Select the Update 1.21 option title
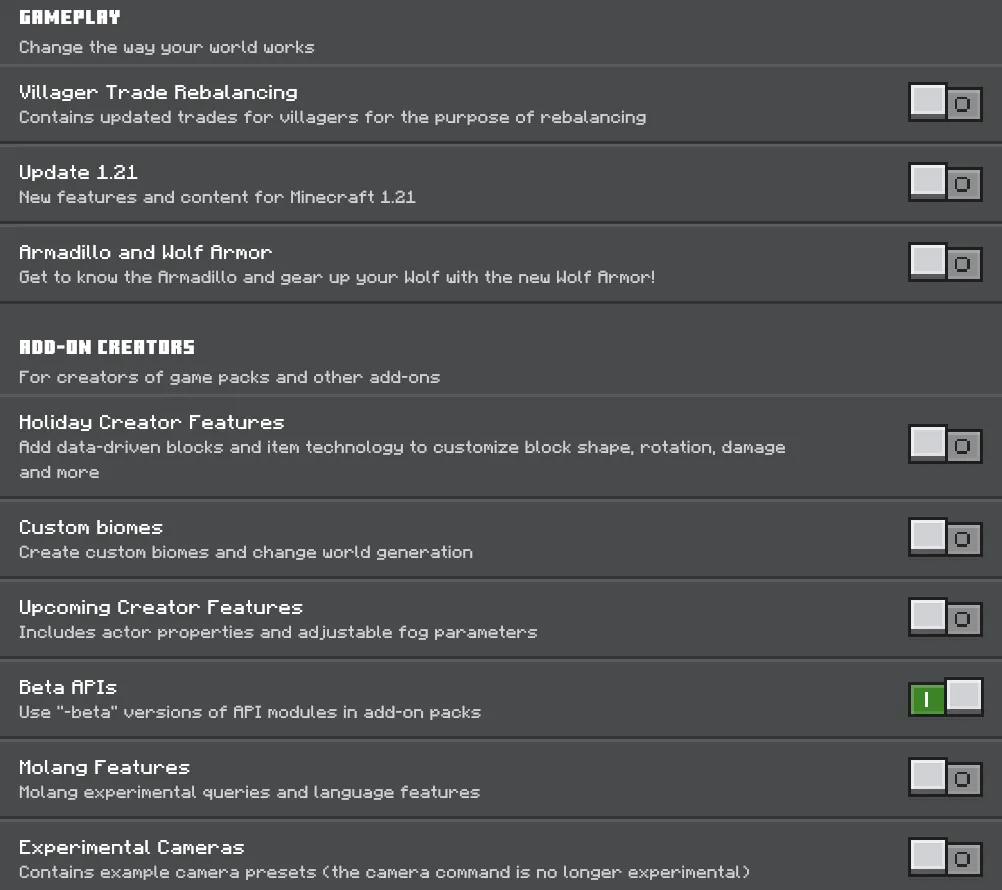This screenshot has height=890, width=1002. 78,173
